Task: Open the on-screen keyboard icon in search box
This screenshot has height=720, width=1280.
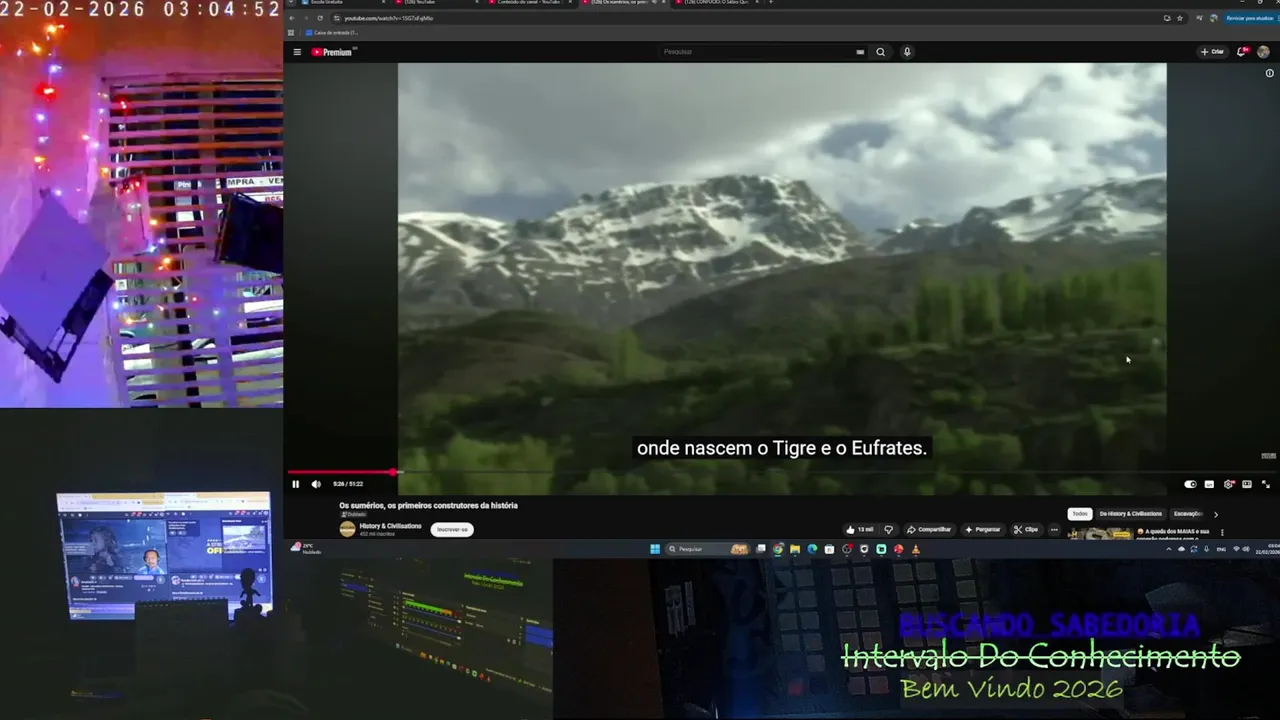Action: click(x=860, y=52)
